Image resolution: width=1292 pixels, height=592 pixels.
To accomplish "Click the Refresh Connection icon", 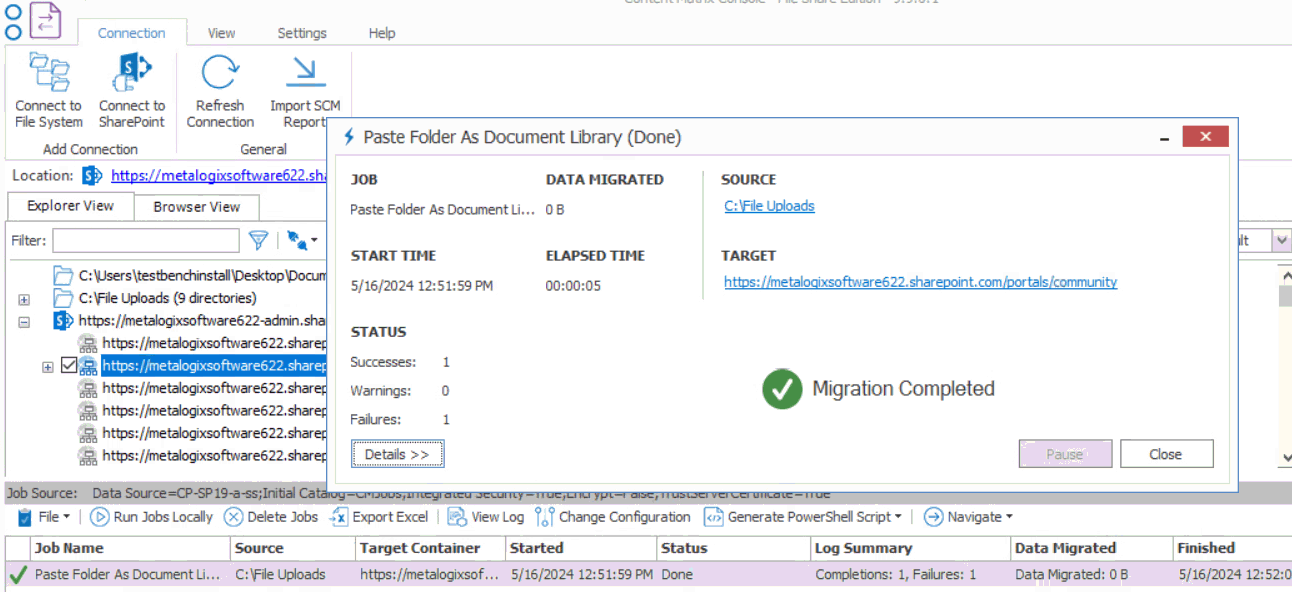I will 220,73.
